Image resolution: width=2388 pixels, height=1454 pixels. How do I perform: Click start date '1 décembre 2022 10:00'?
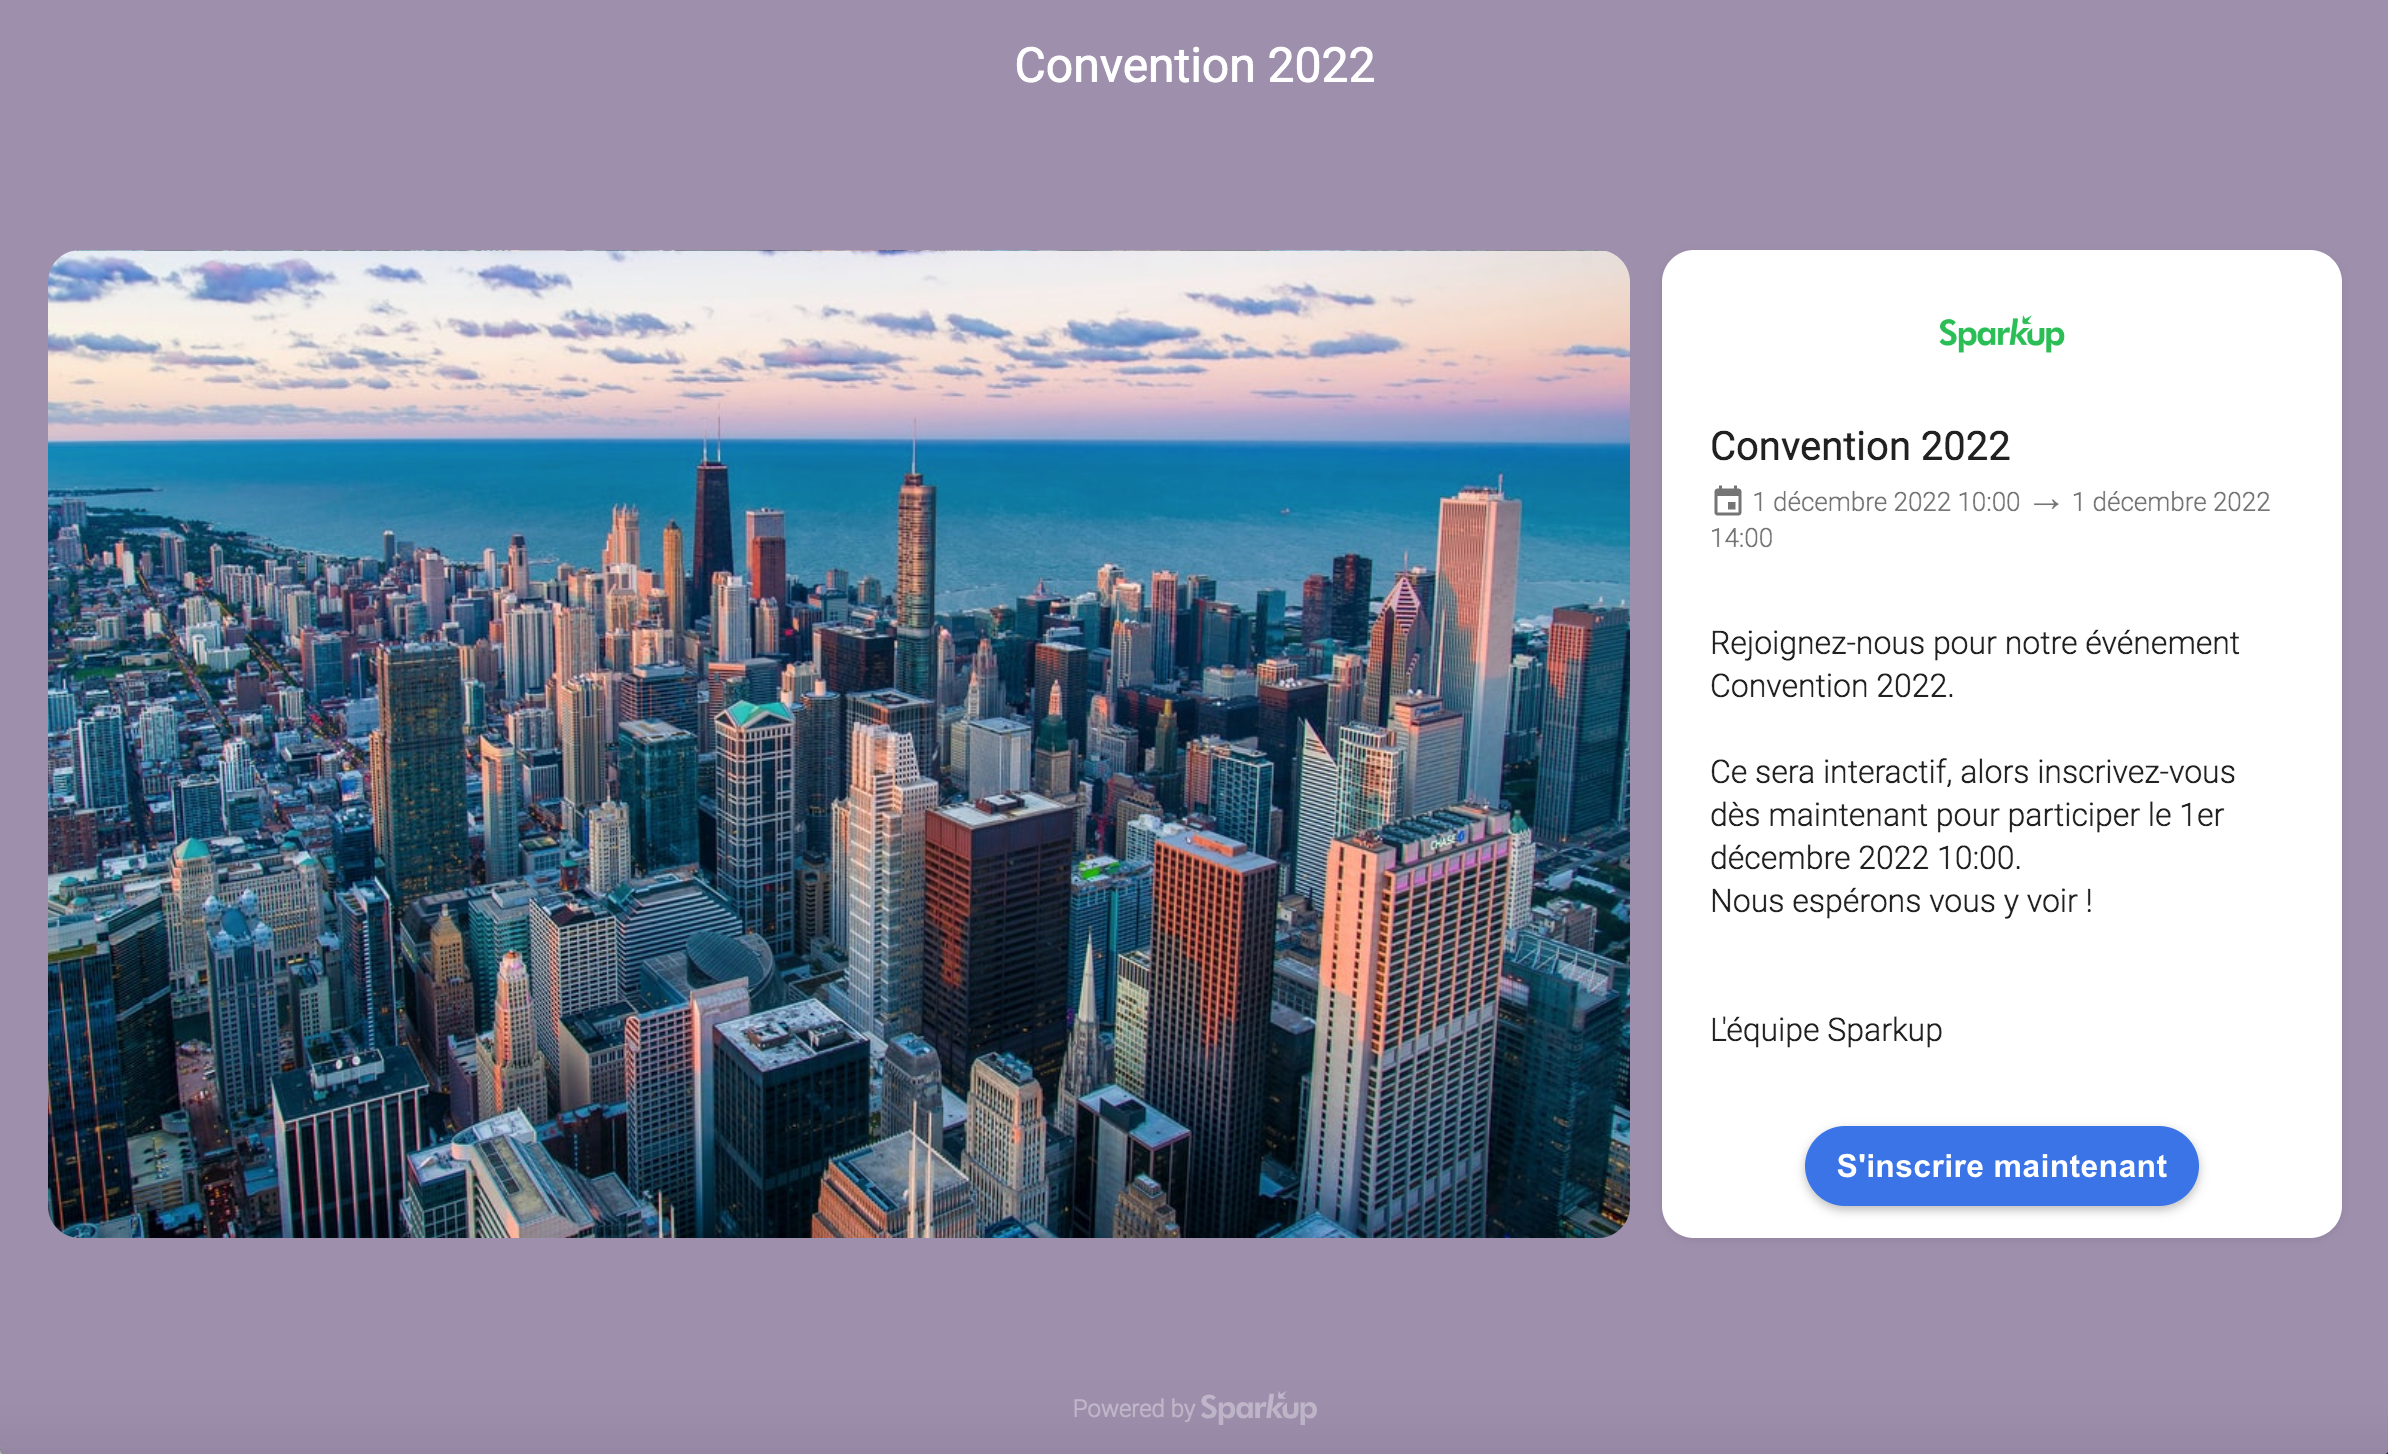coord(1885,502)
